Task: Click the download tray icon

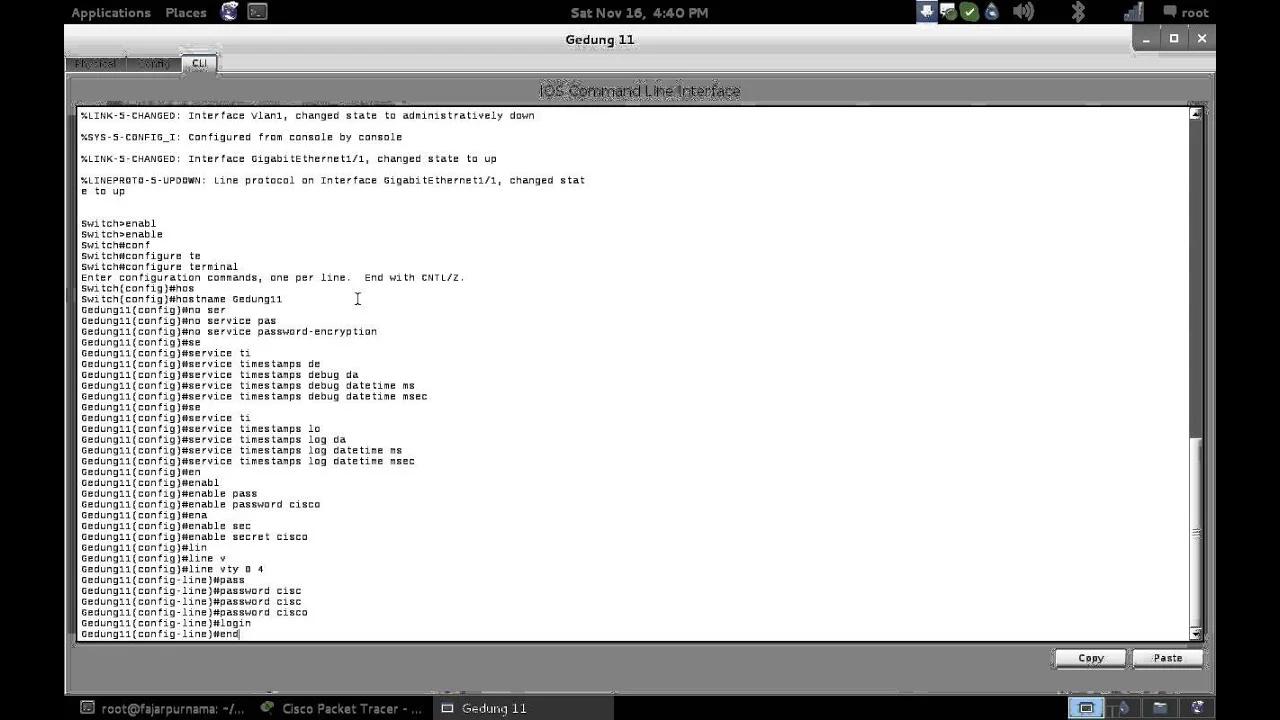Action: (x=927, y=12)
